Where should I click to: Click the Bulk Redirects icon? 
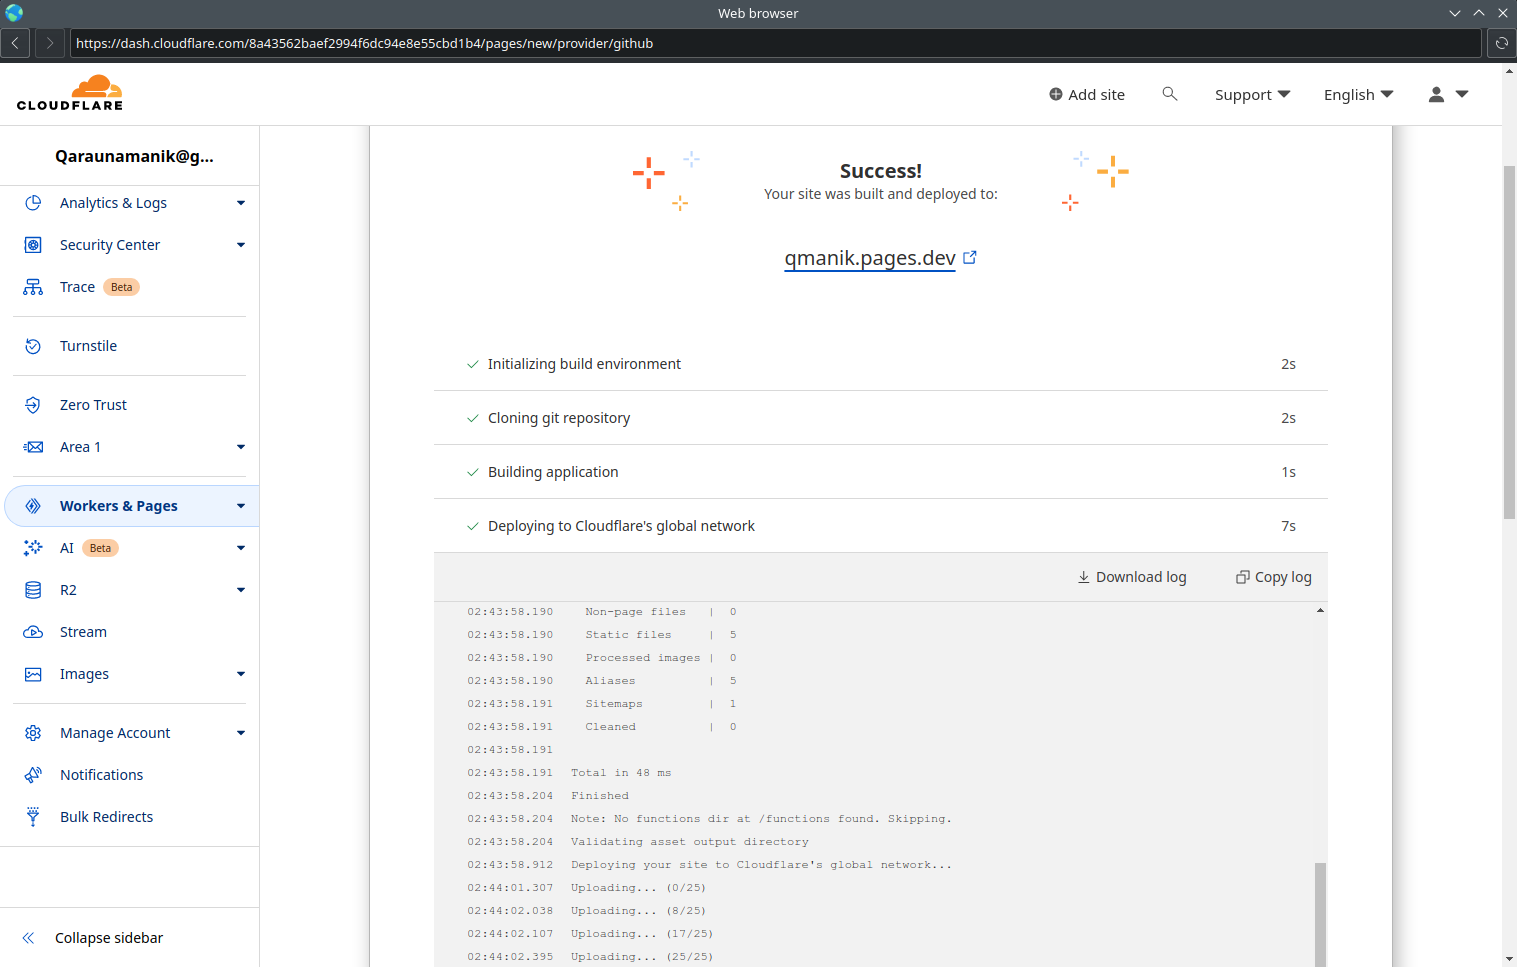33,817
